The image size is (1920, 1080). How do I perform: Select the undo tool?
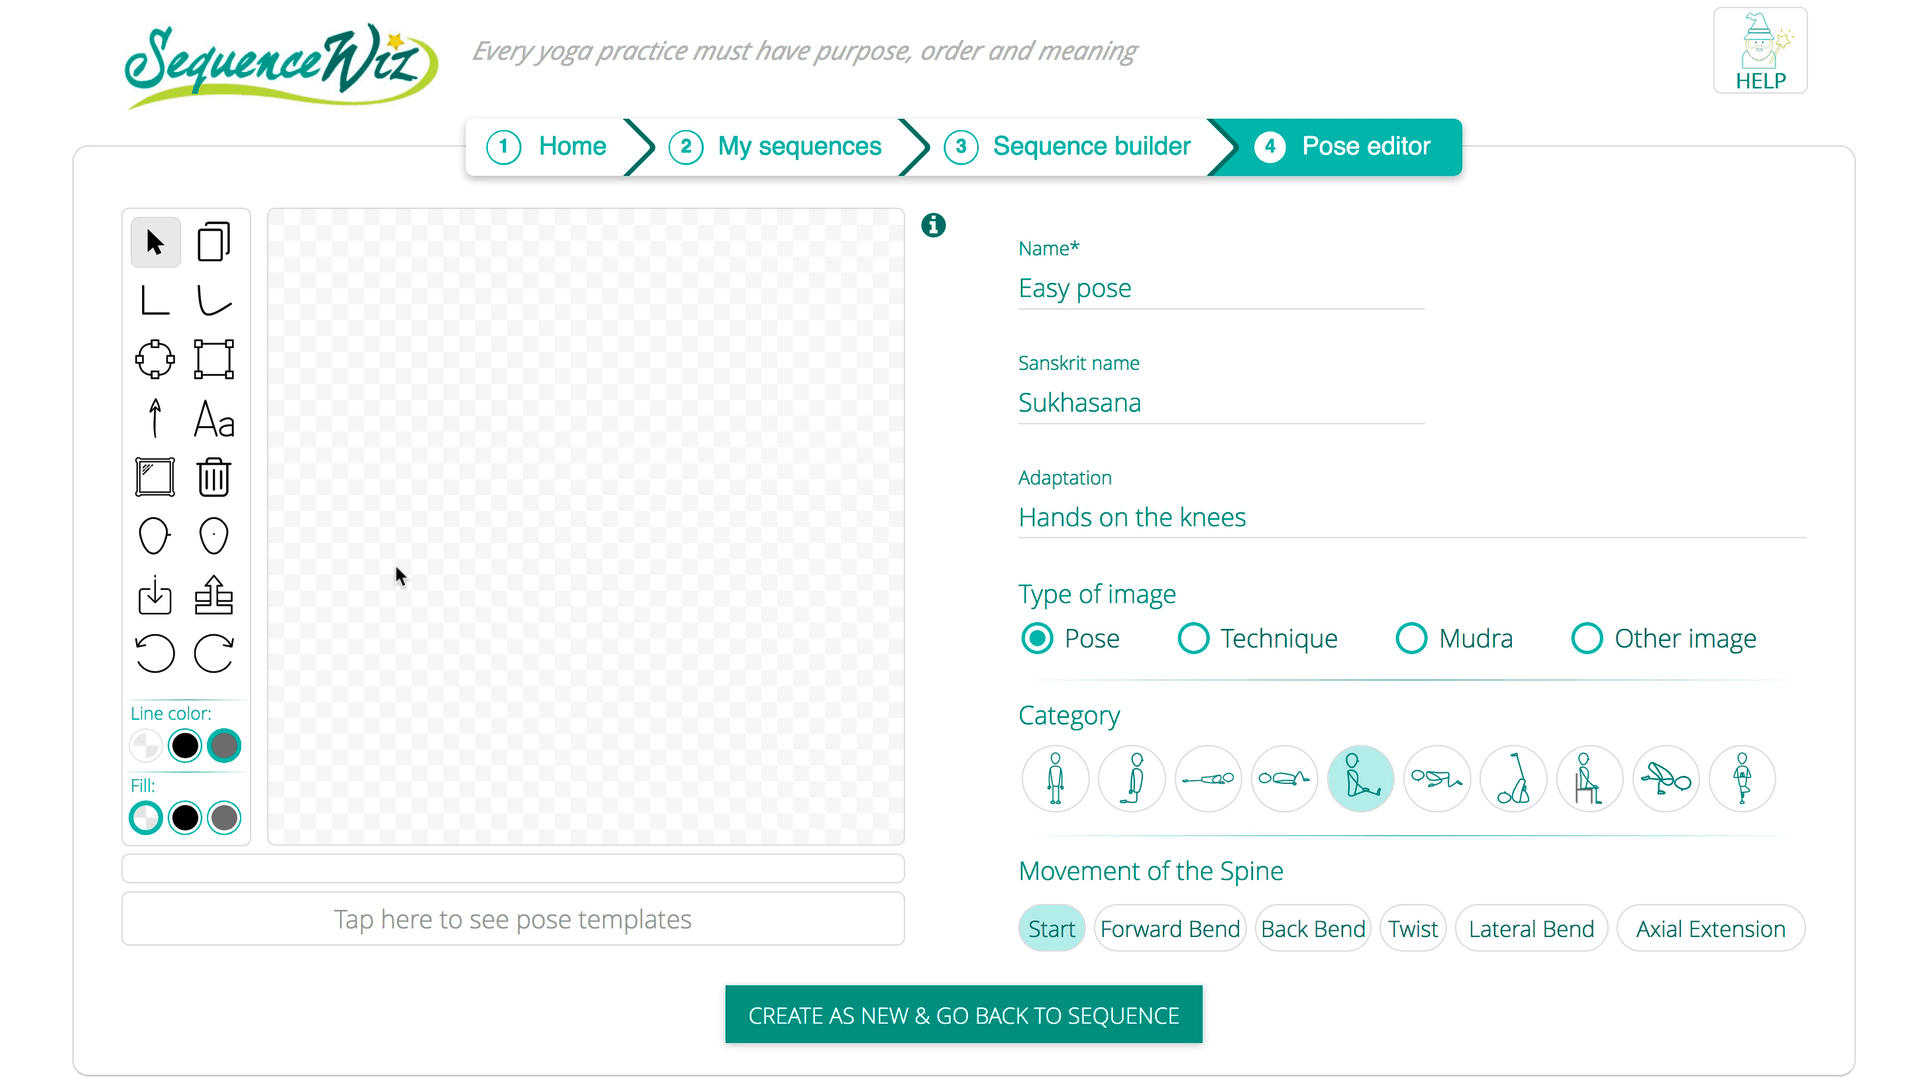pos(154,653)
